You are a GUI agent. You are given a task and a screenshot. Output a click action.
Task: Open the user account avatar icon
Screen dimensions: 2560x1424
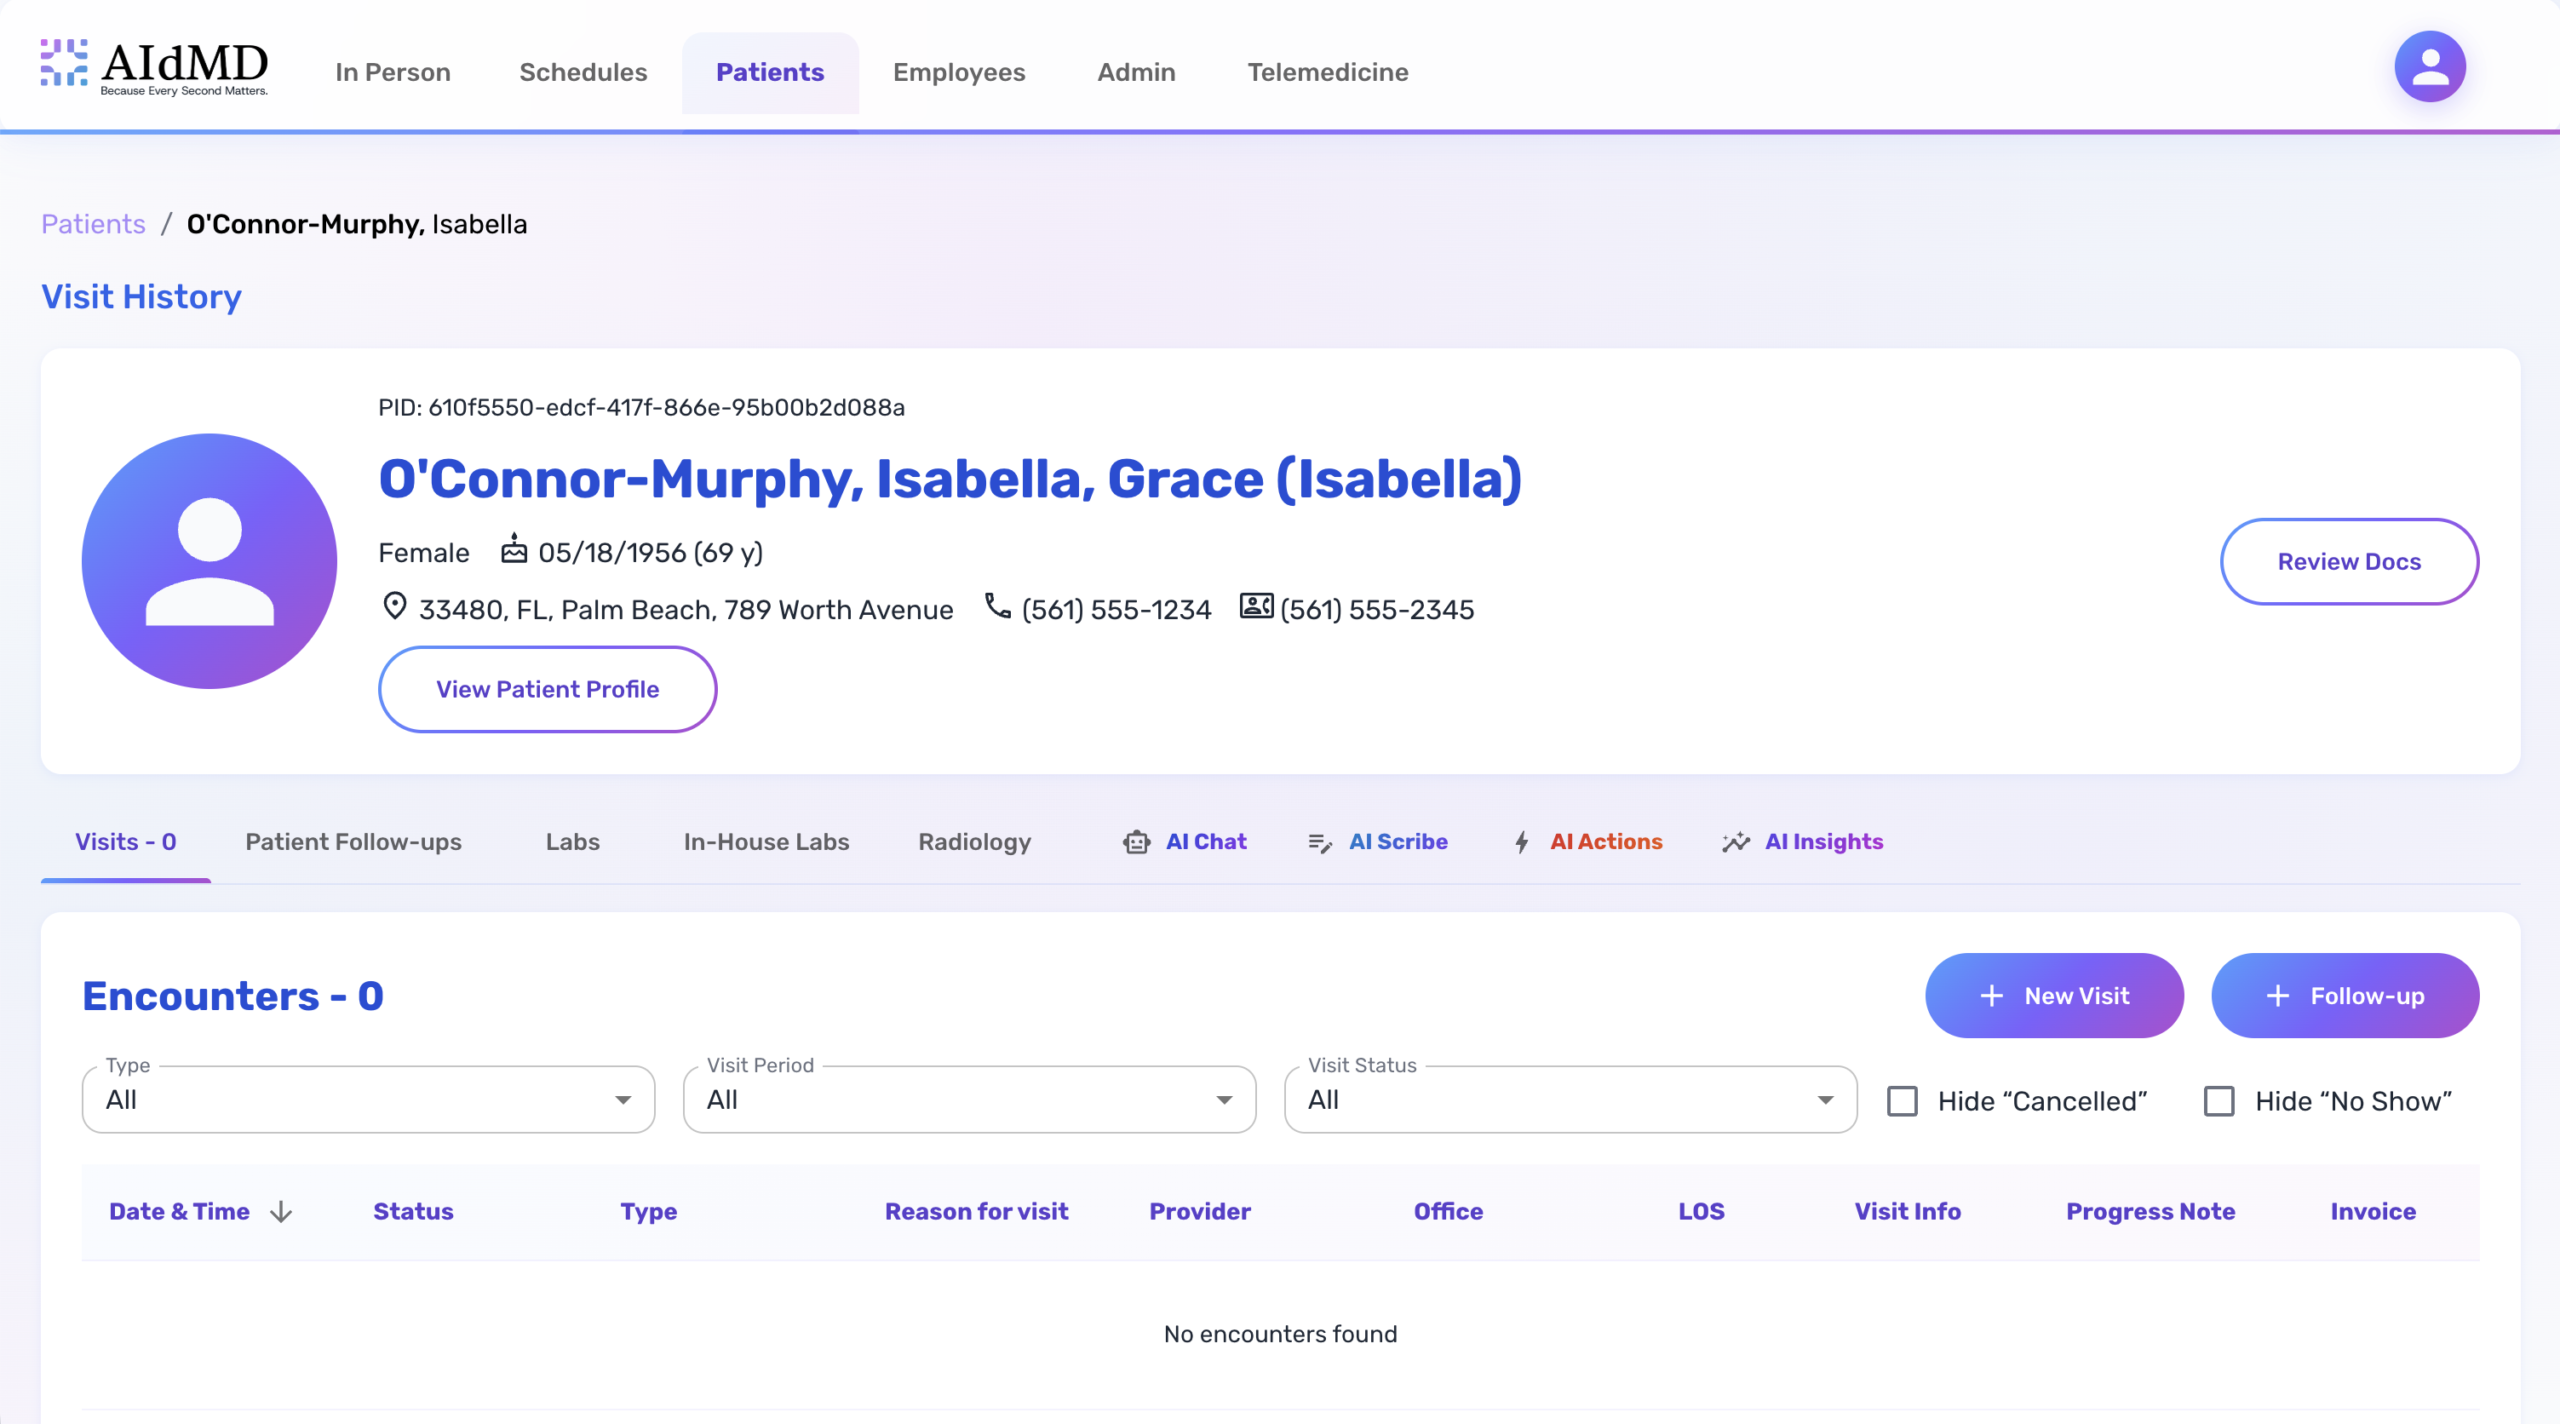tap(2429, 67)
